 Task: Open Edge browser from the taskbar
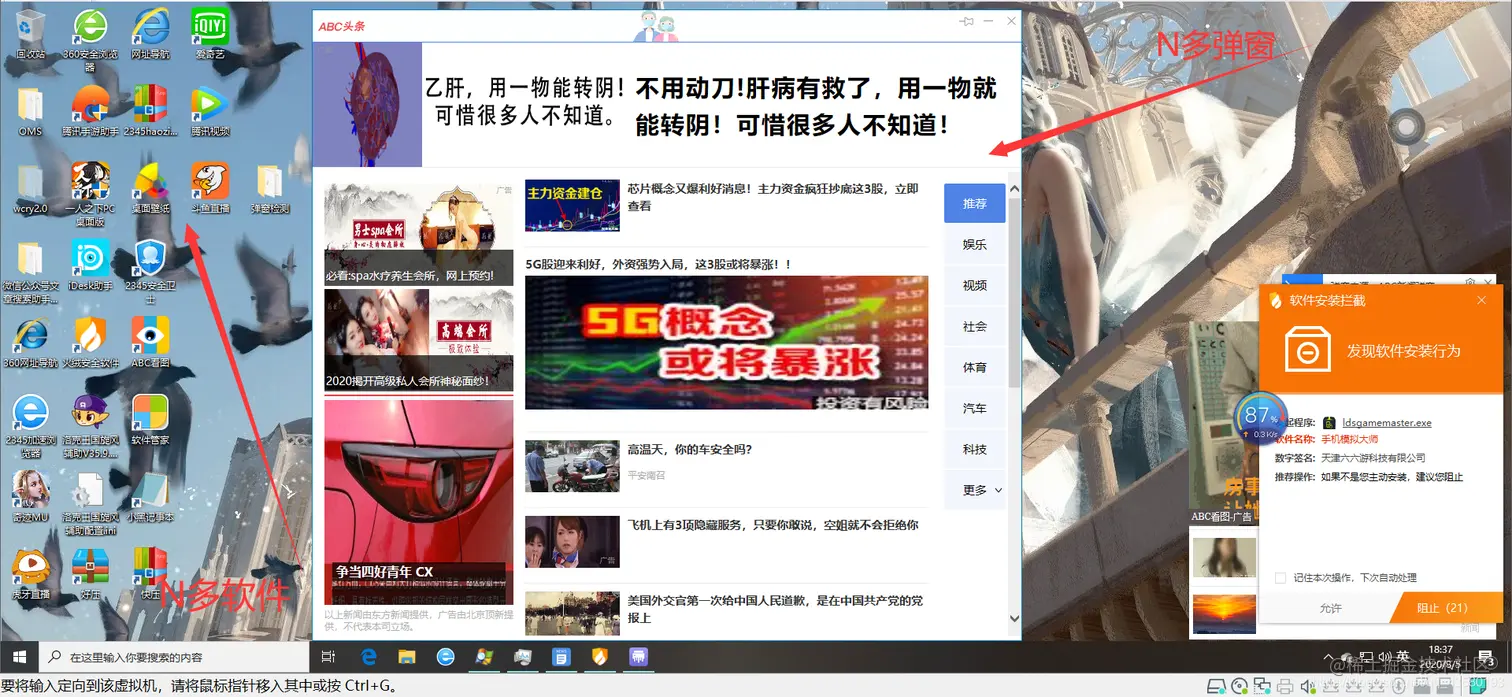(x=368, y=657)
